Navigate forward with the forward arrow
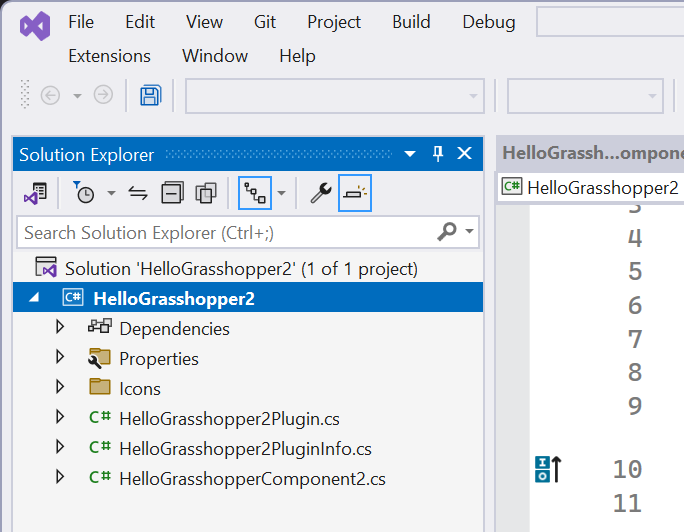 click(103, 95)
